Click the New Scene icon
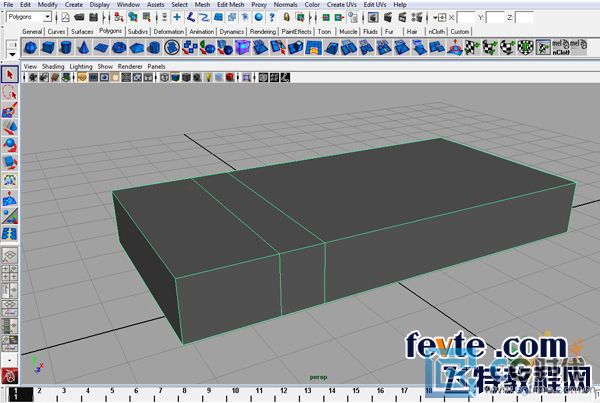 [x=65, y=17]
